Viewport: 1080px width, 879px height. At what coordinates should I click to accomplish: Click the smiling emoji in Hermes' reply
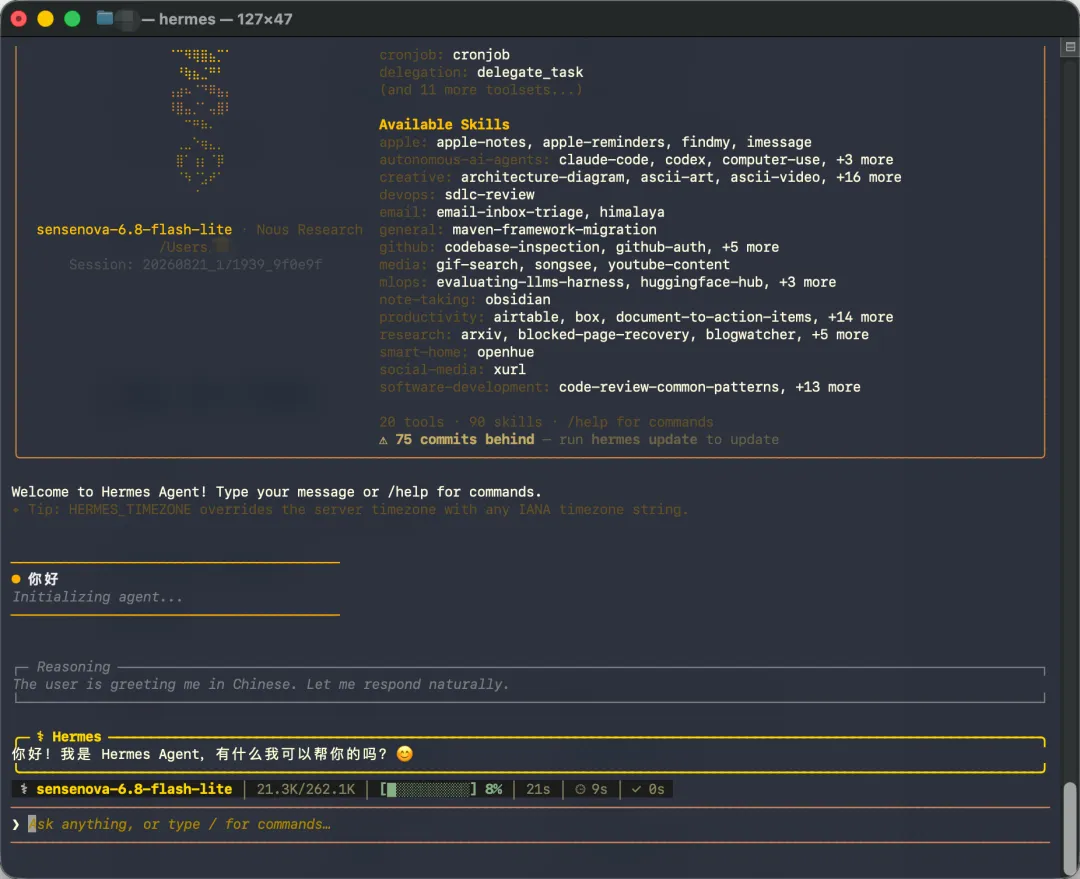tap(405, 754)
